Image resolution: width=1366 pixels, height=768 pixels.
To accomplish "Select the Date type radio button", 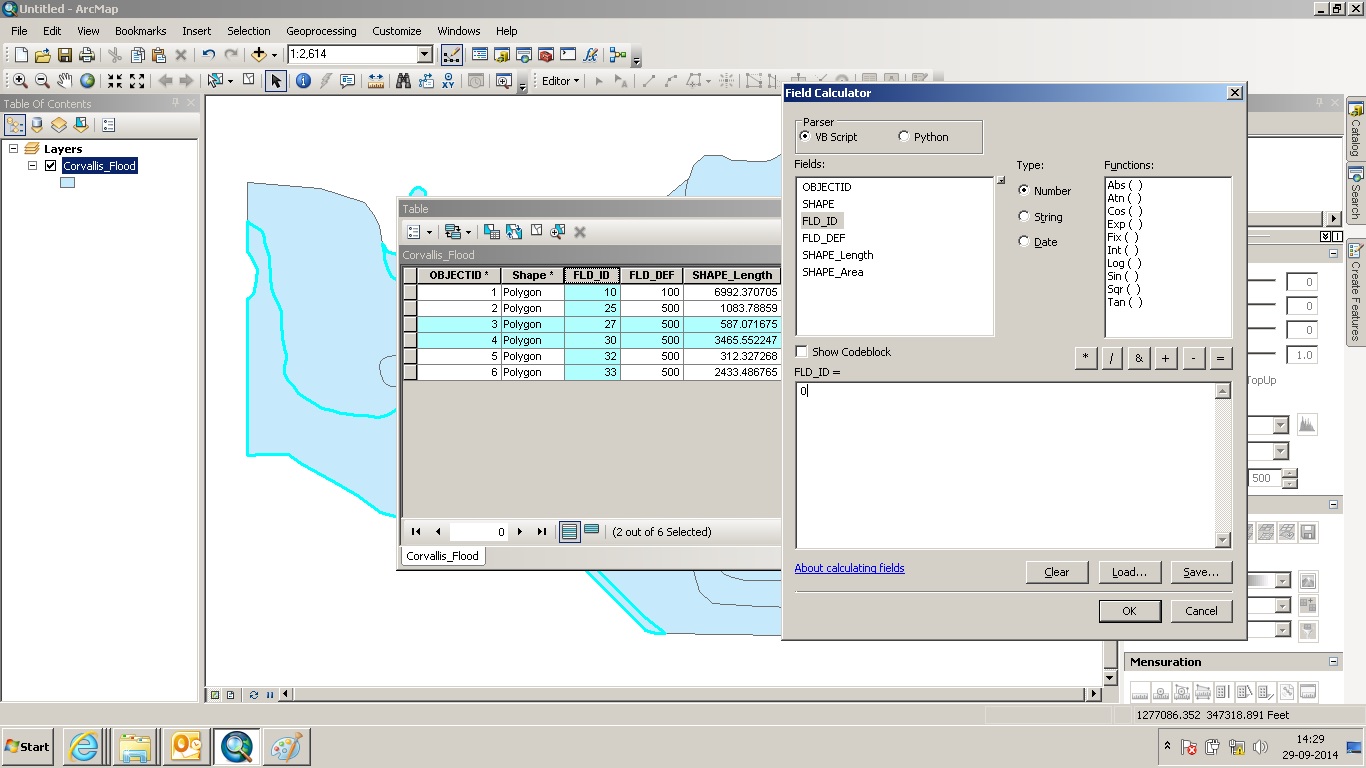I will [x=1023, y=241].
